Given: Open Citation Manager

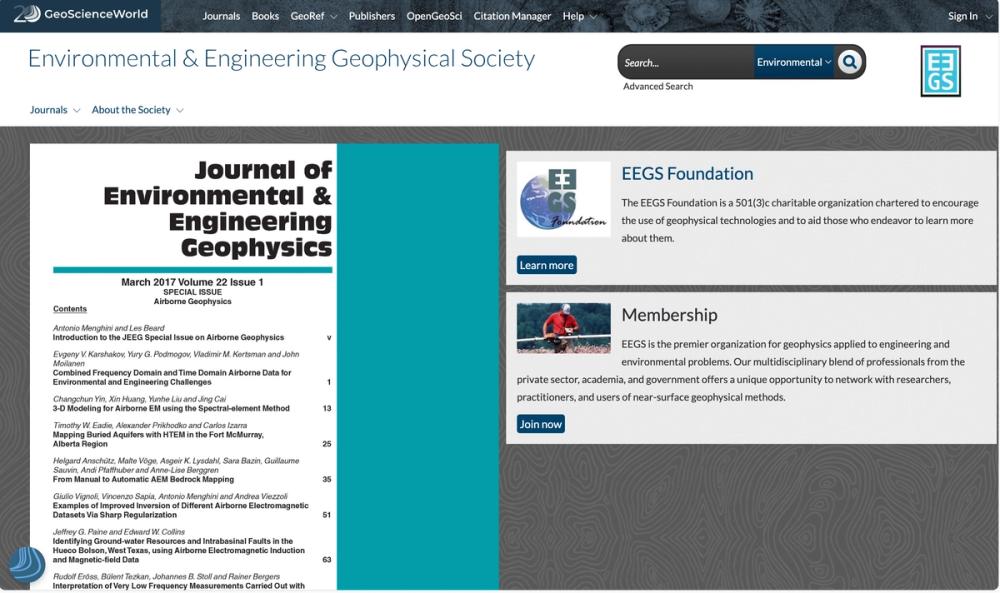Looking at the screenshot, I should (512, 16).
